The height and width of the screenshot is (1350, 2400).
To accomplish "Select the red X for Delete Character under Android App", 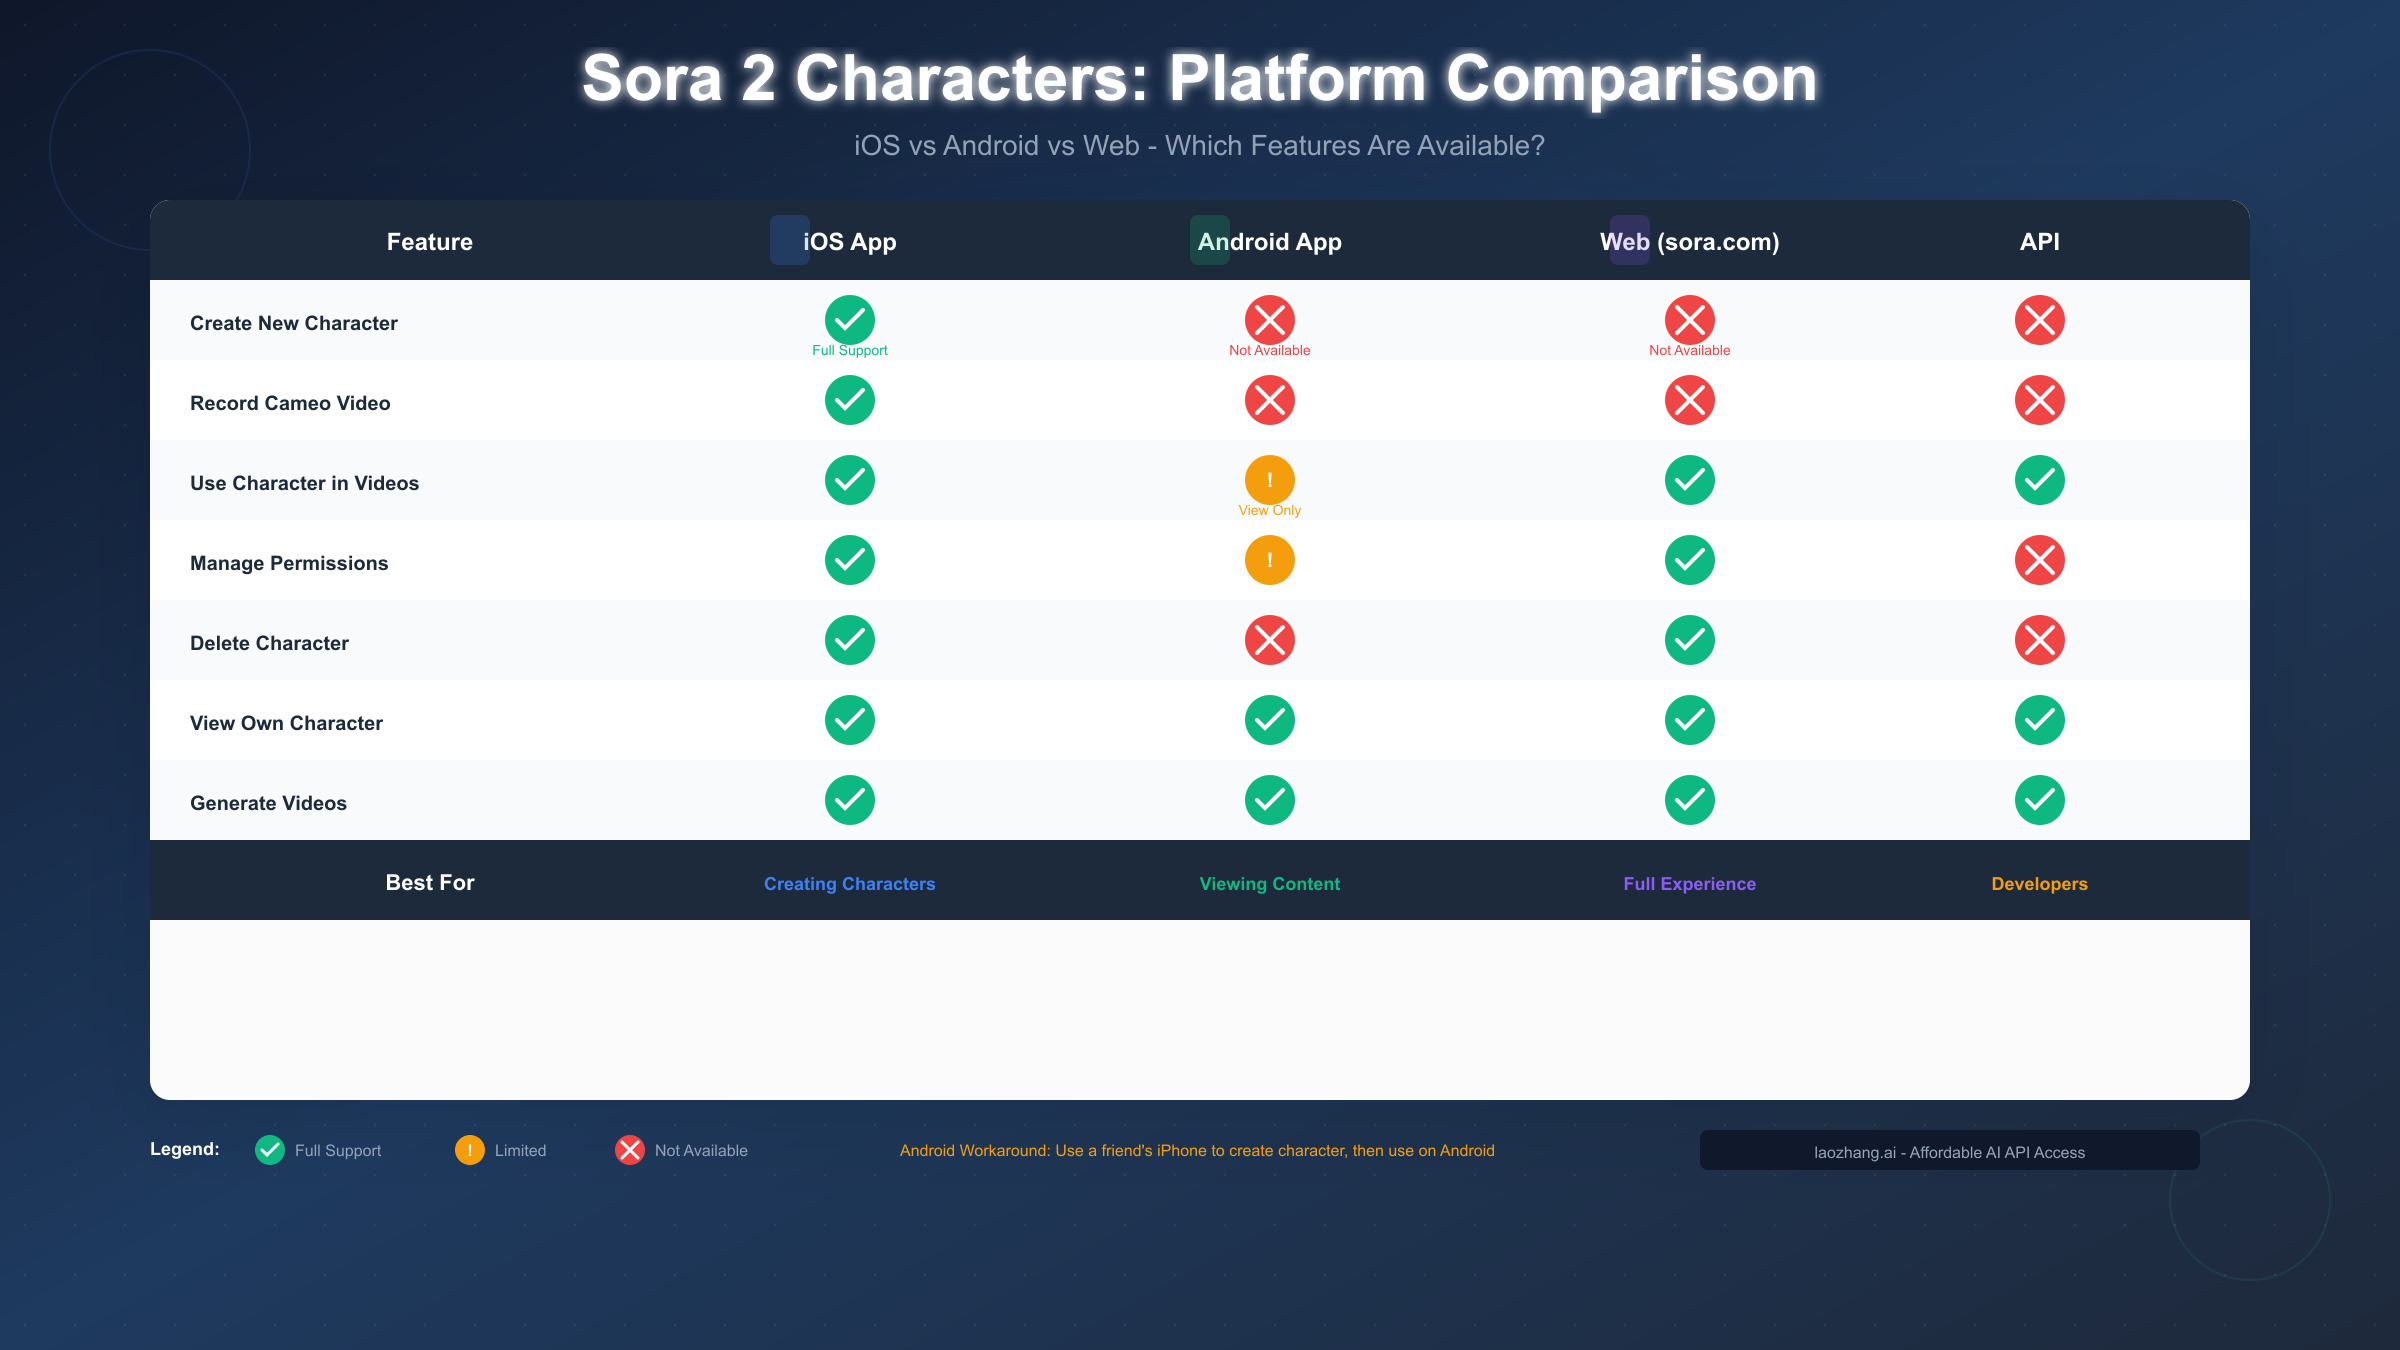I will tap(1270, 640).
